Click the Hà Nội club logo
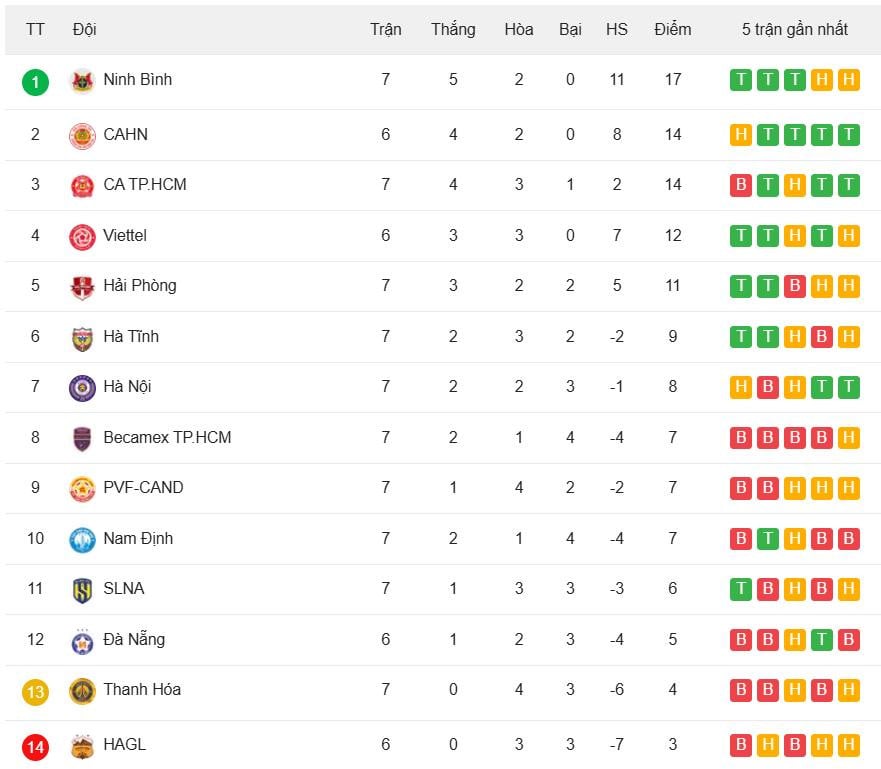 82,388
